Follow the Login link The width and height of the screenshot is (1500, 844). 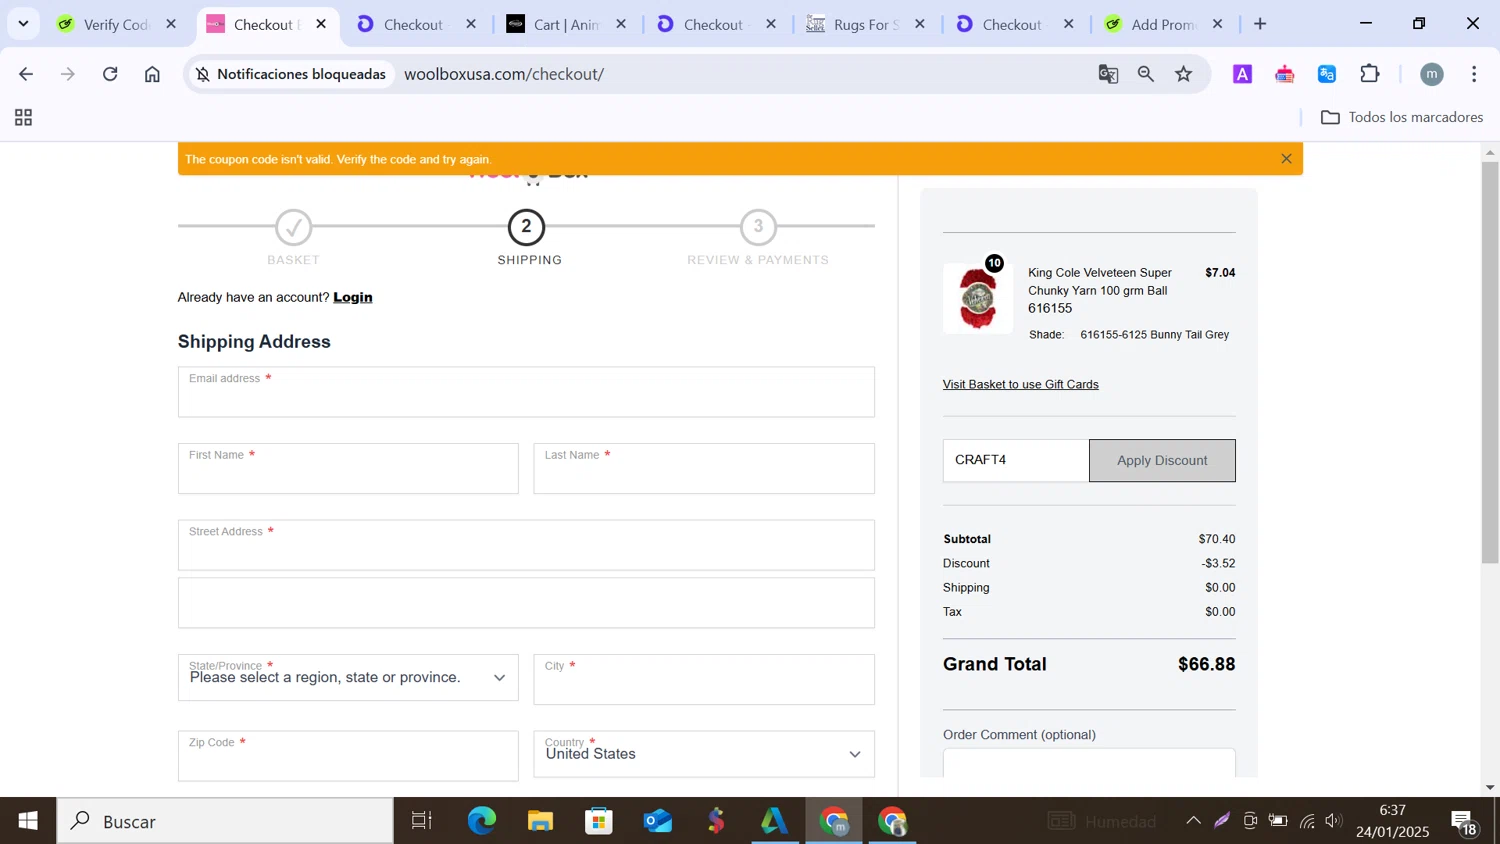pos(352,297)
